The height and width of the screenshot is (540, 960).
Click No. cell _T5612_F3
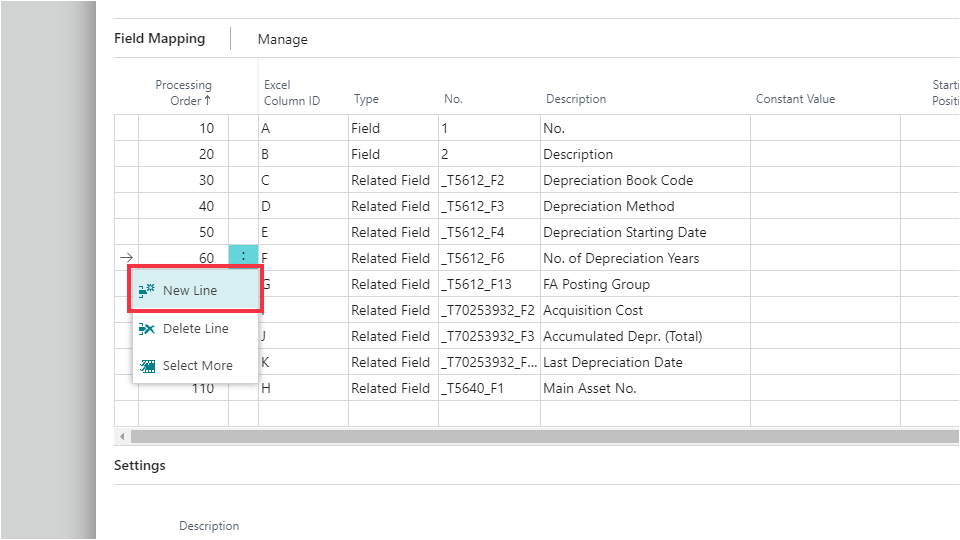pos(489,206)
